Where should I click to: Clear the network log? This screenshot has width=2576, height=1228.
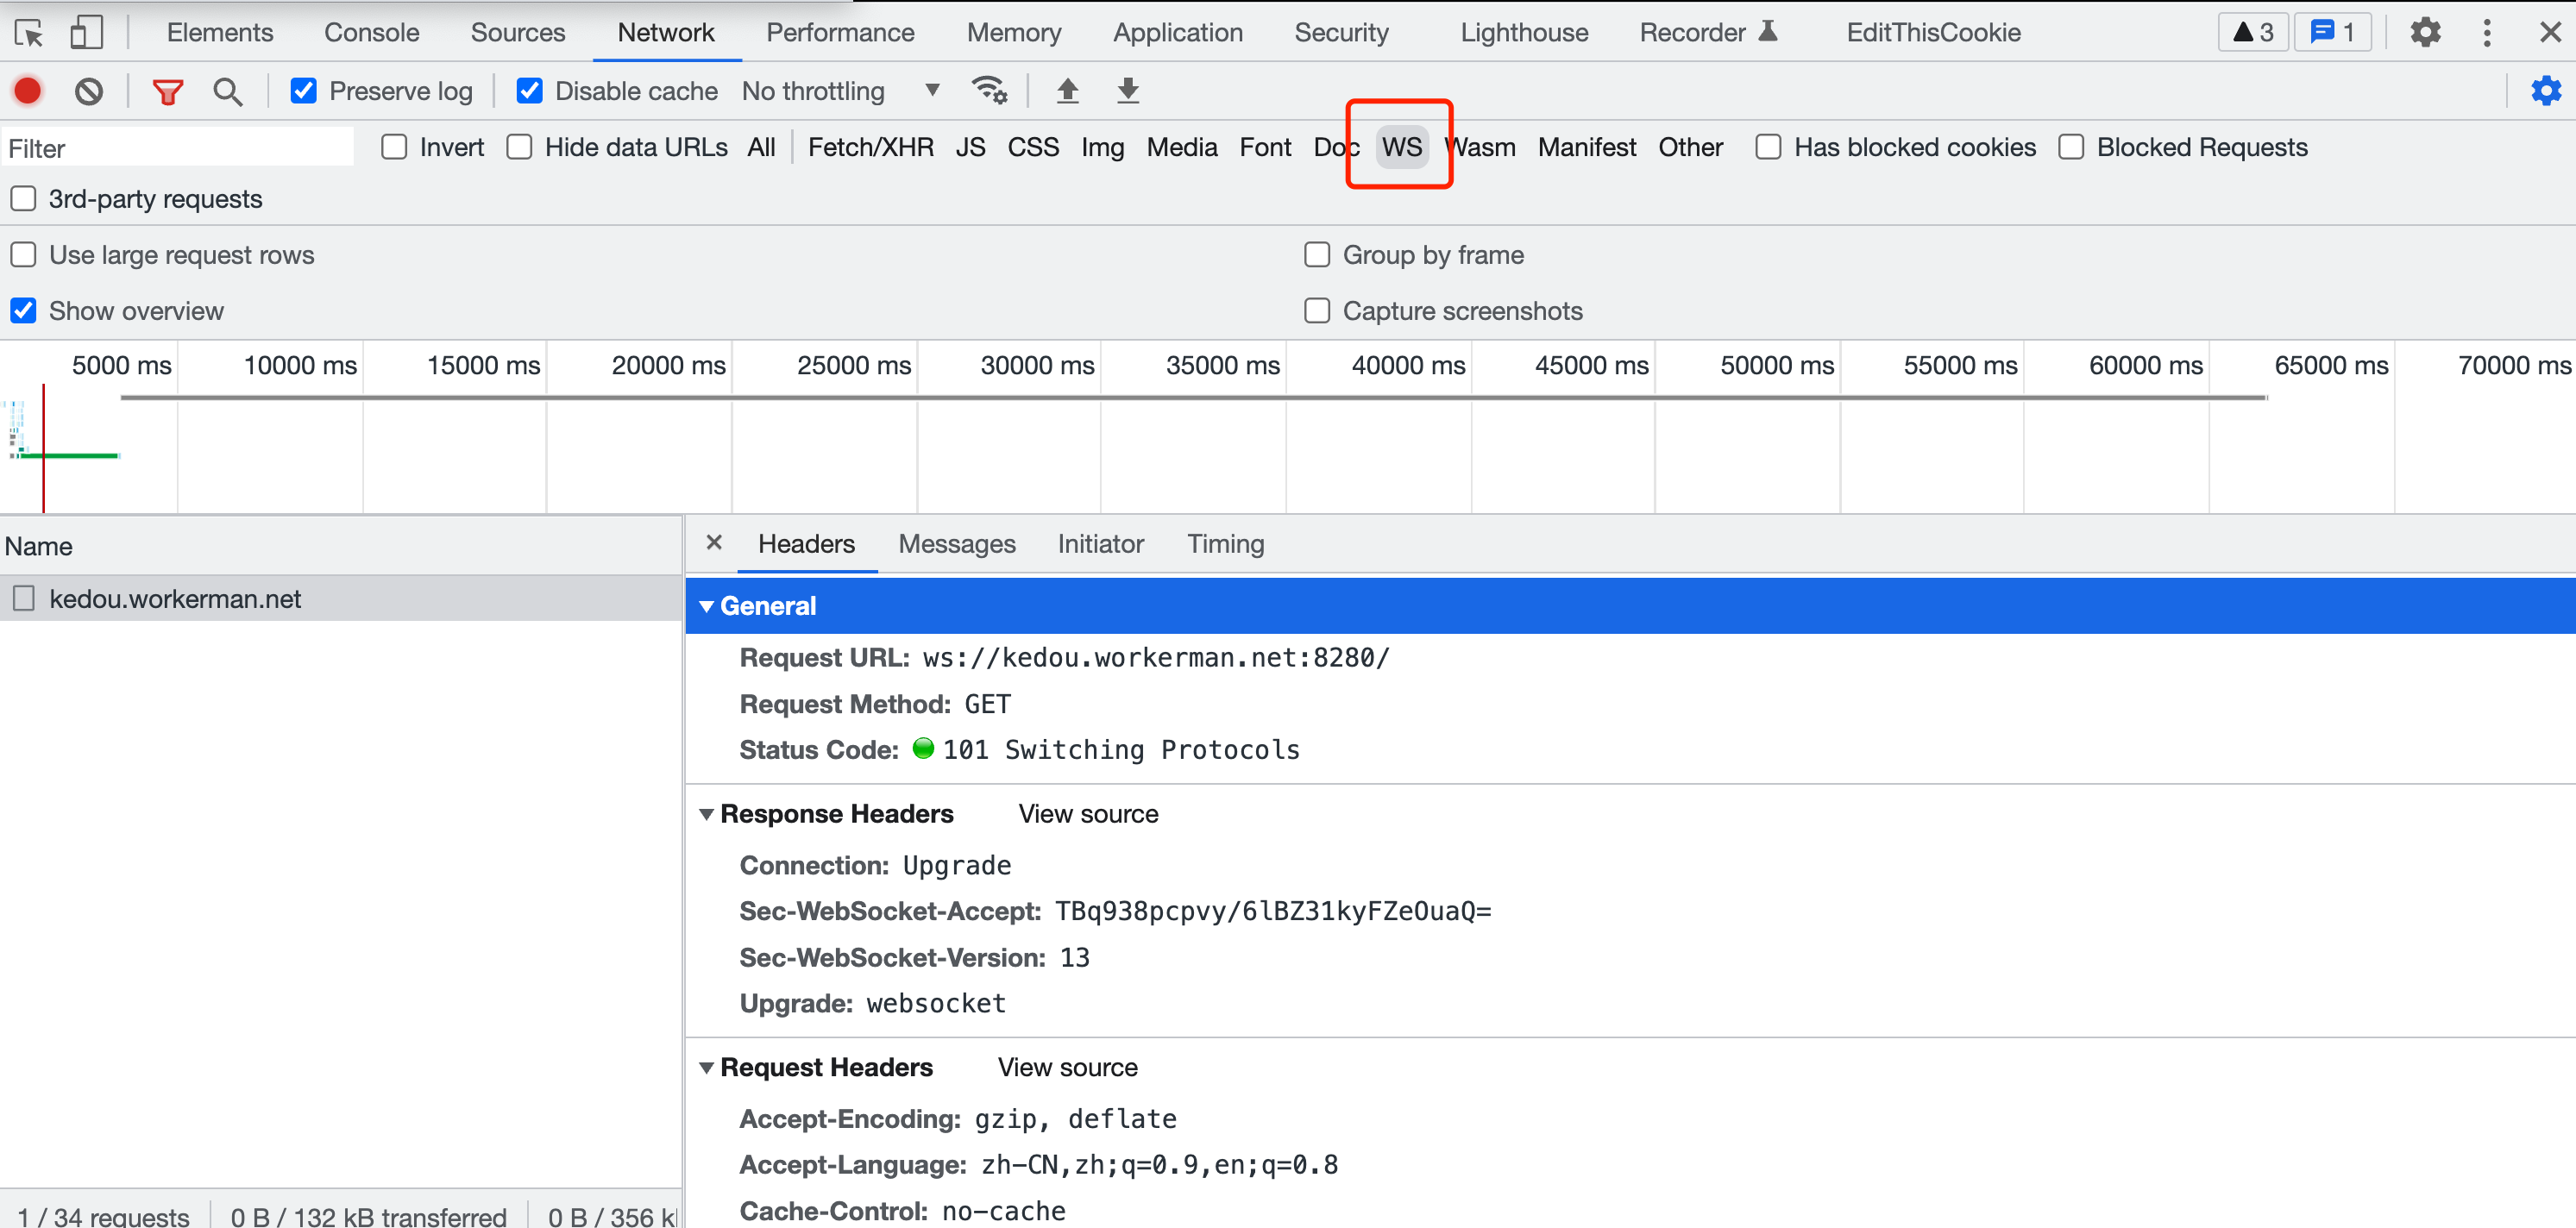89,91
